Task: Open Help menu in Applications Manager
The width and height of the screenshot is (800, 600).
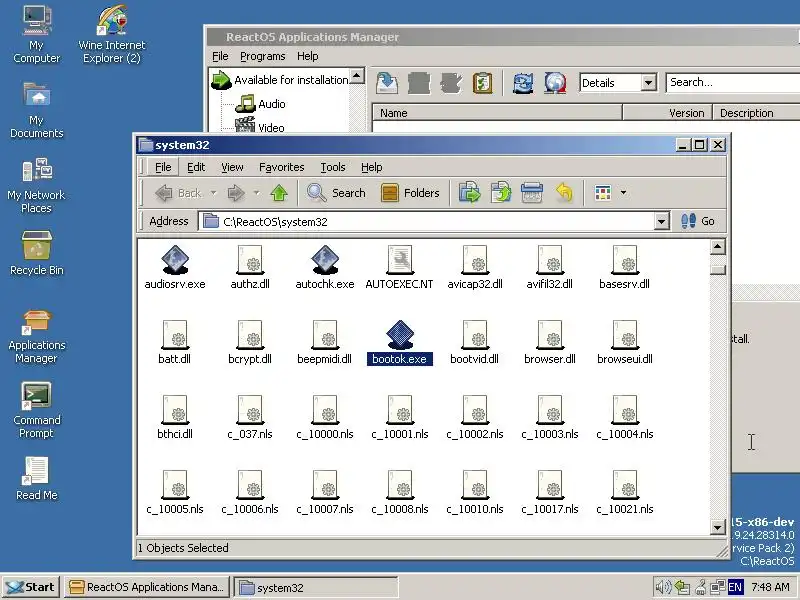Action: click(x=307, y=56)
